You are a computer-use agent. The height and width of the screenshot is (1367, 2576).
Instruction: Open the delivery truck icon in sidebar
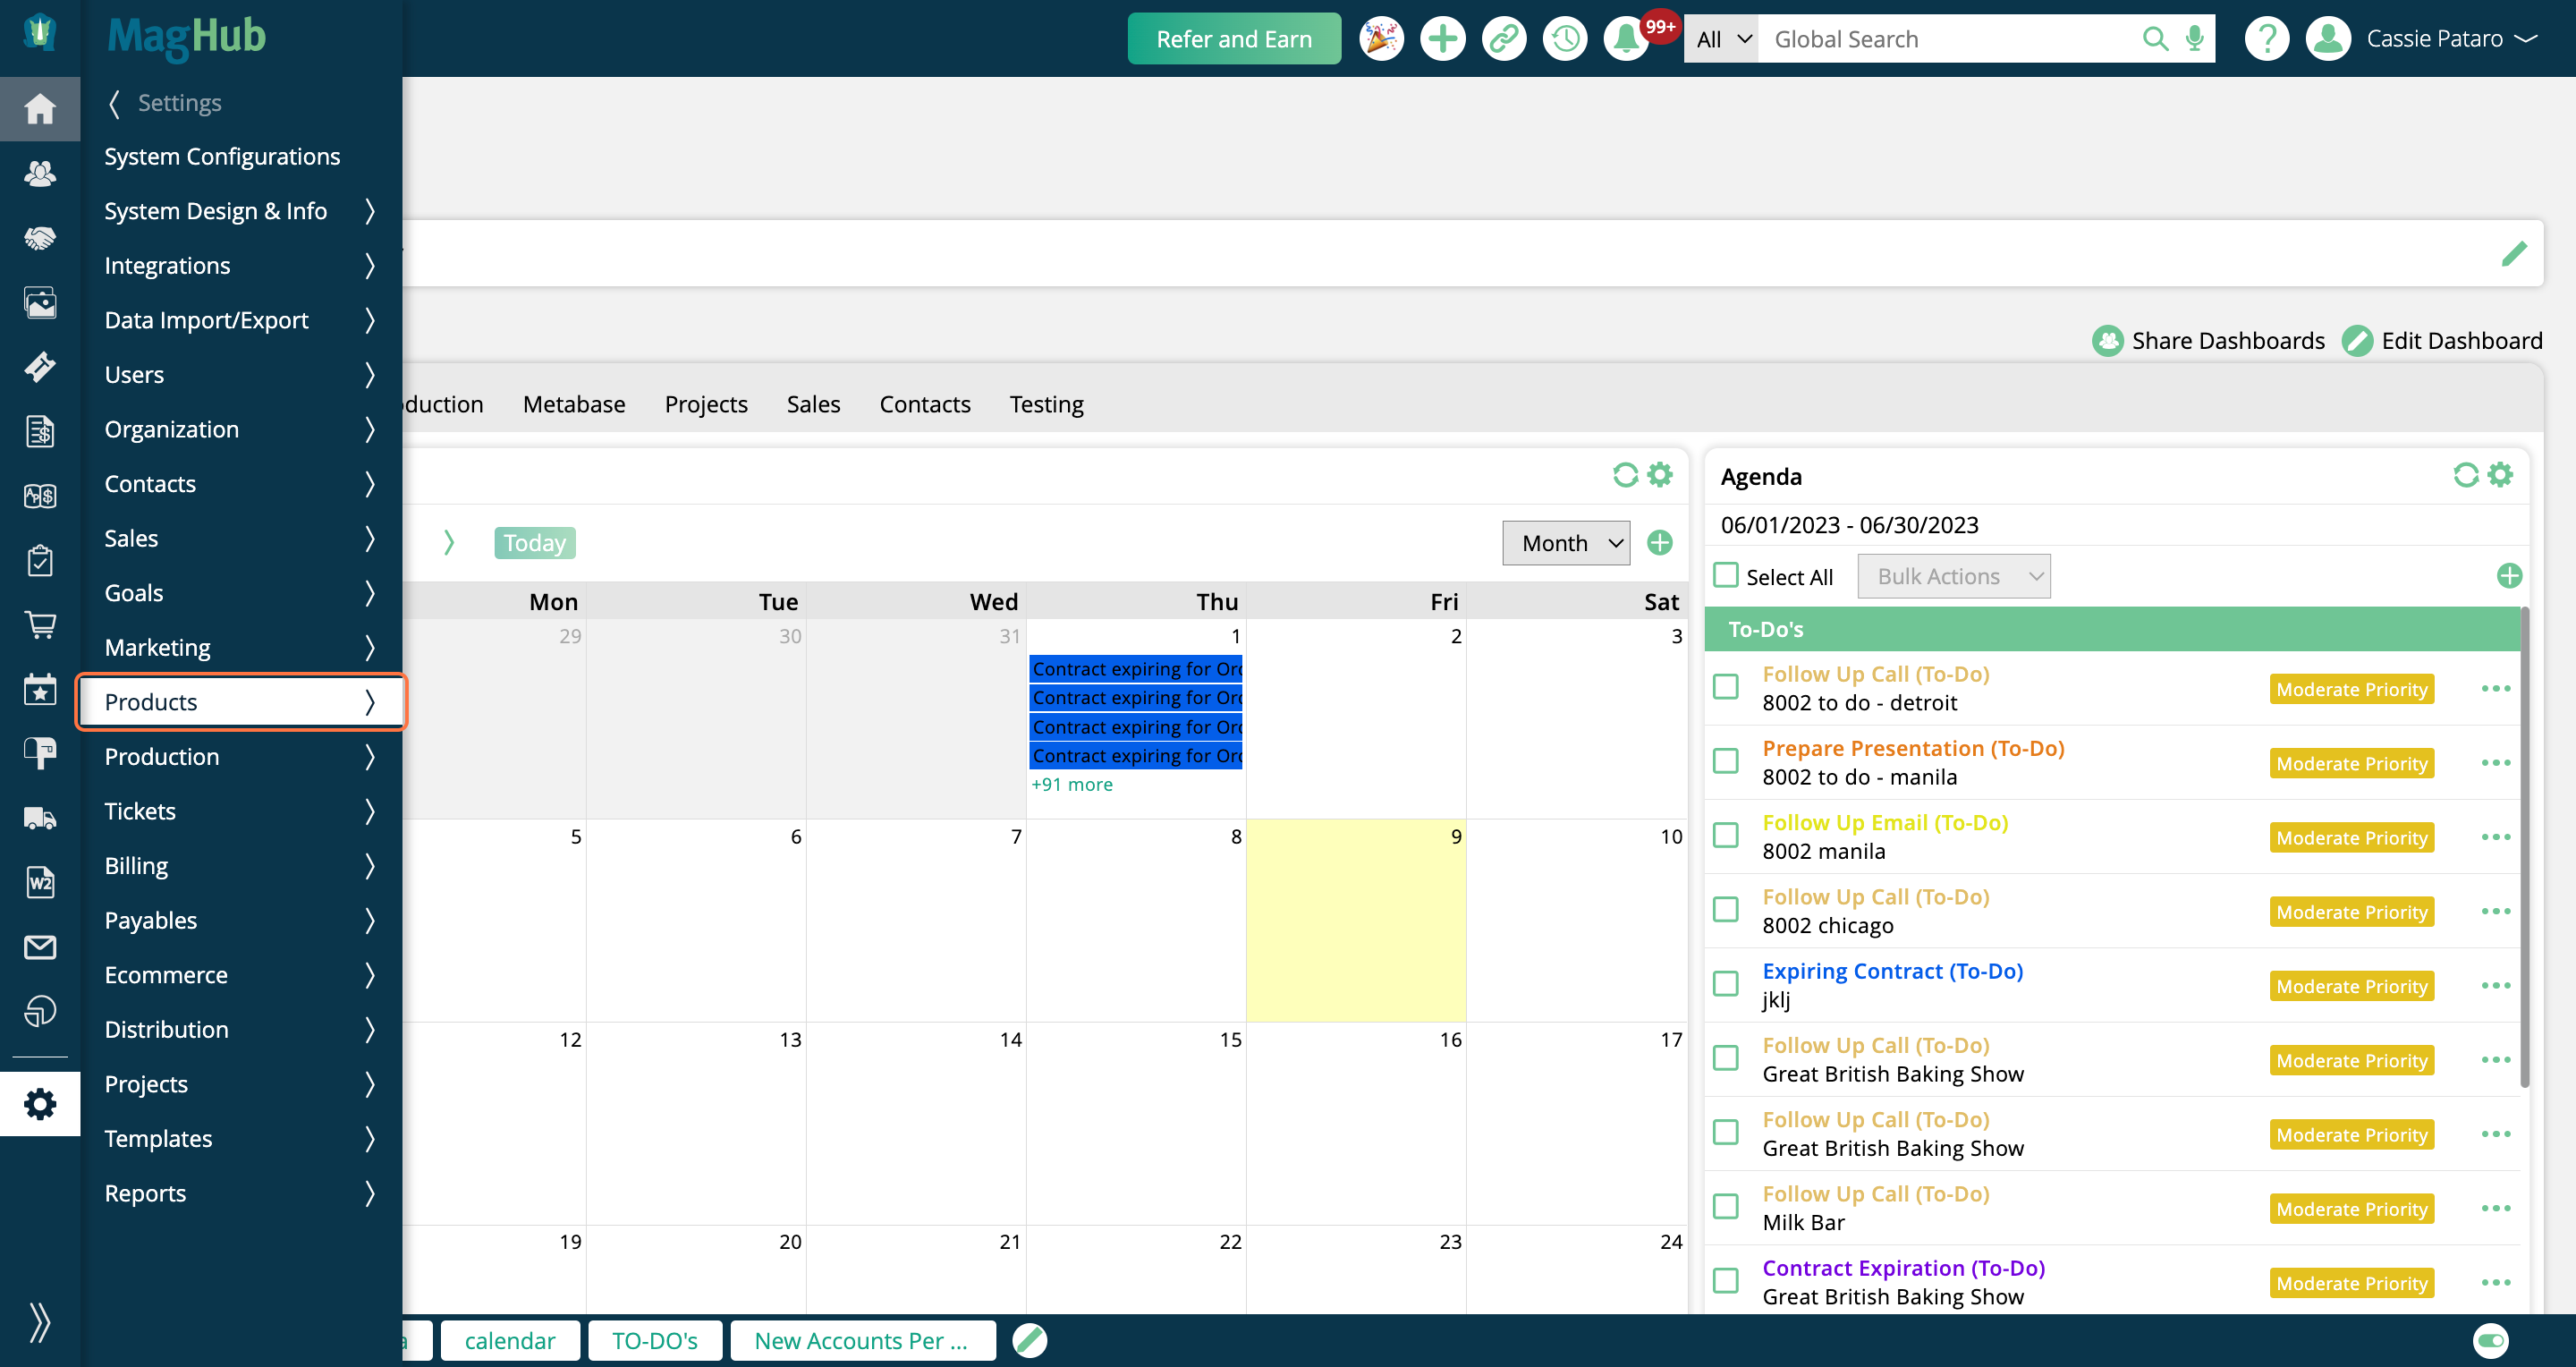40,818
